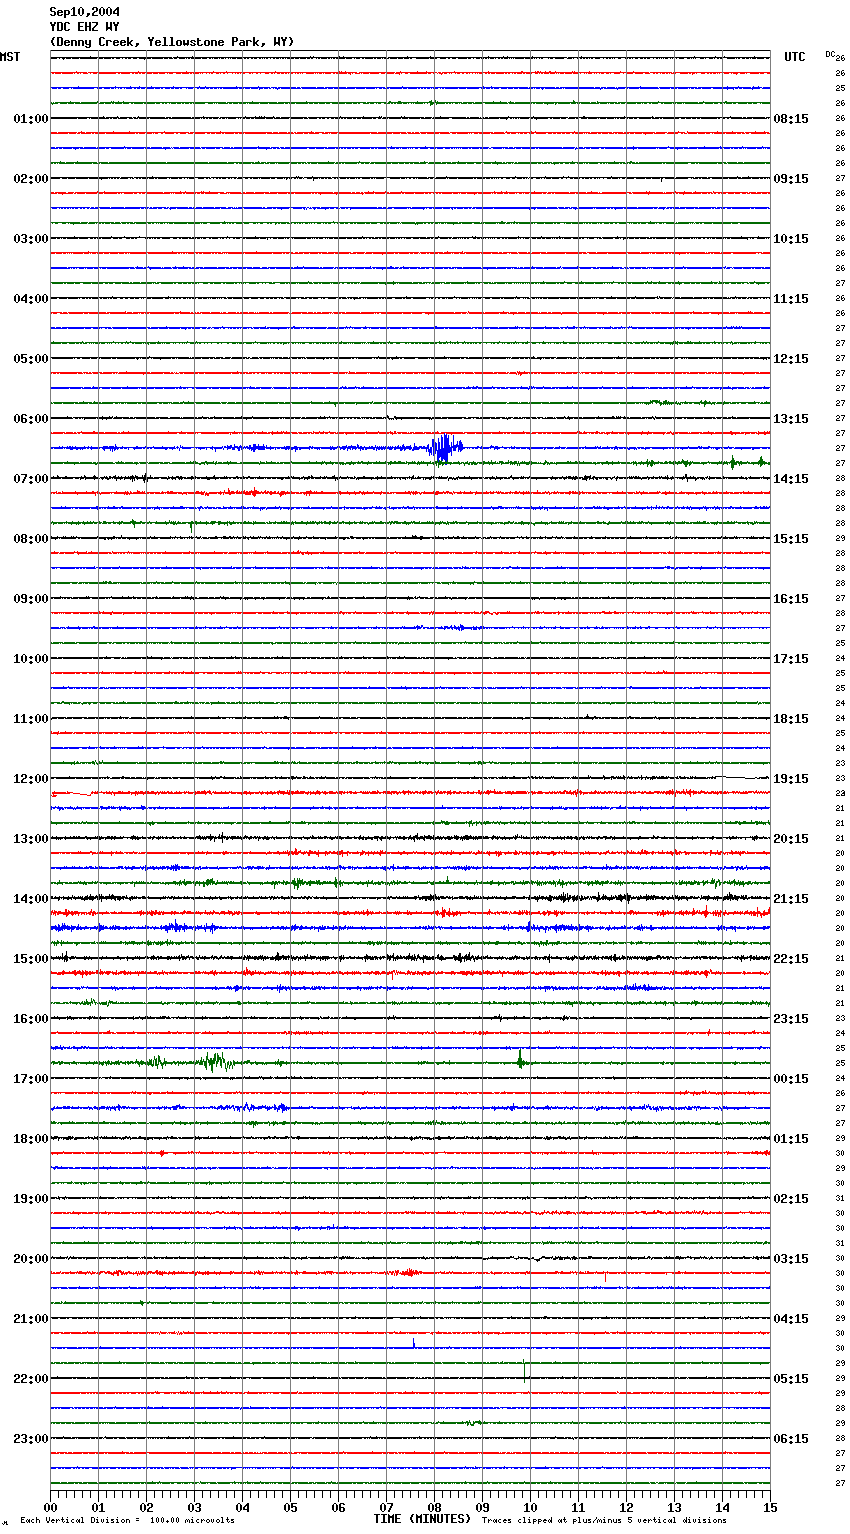Select the 21:00 MST time label
This screenshot has height=1534, width=850.
tap(31, 1319)
